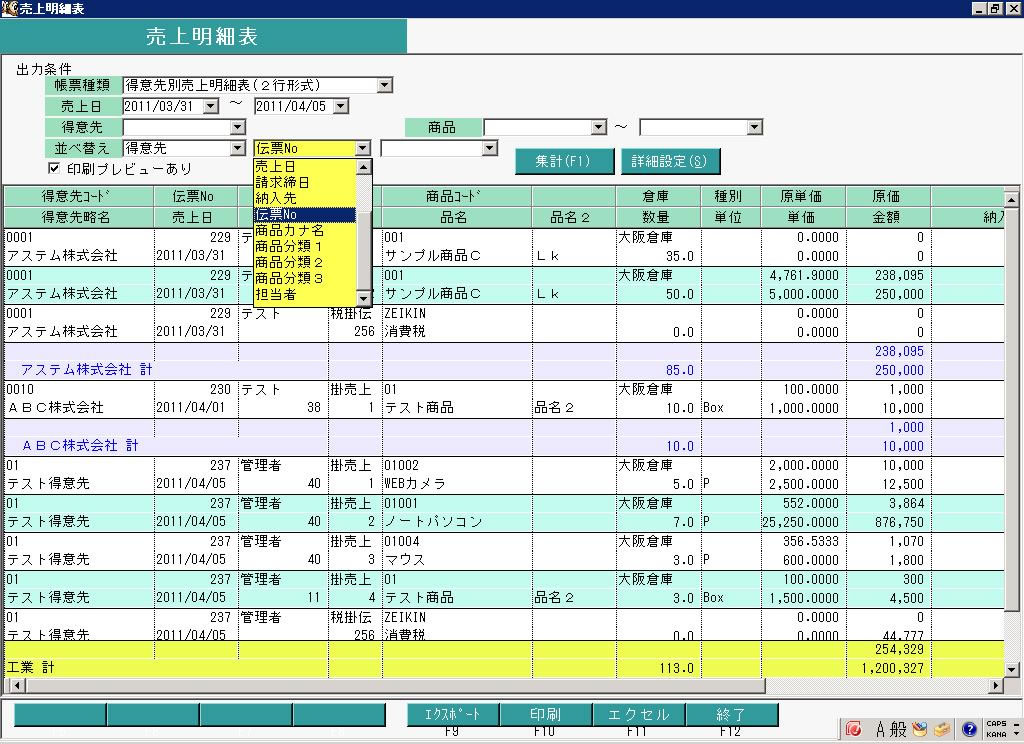This screenshot has height=744, width=1024.
Task: Select 担当者 in the sort list
Action: pyautogui.click(x=305, y=294)
